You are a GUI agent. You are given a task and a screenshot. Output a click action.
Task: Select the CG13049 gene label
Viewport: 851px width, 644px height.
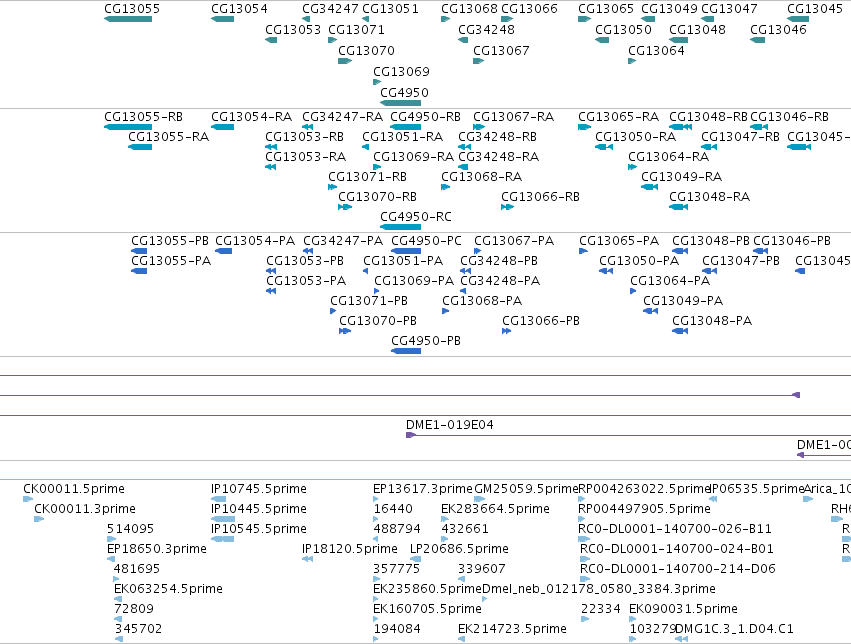click(x=669, y=9)
